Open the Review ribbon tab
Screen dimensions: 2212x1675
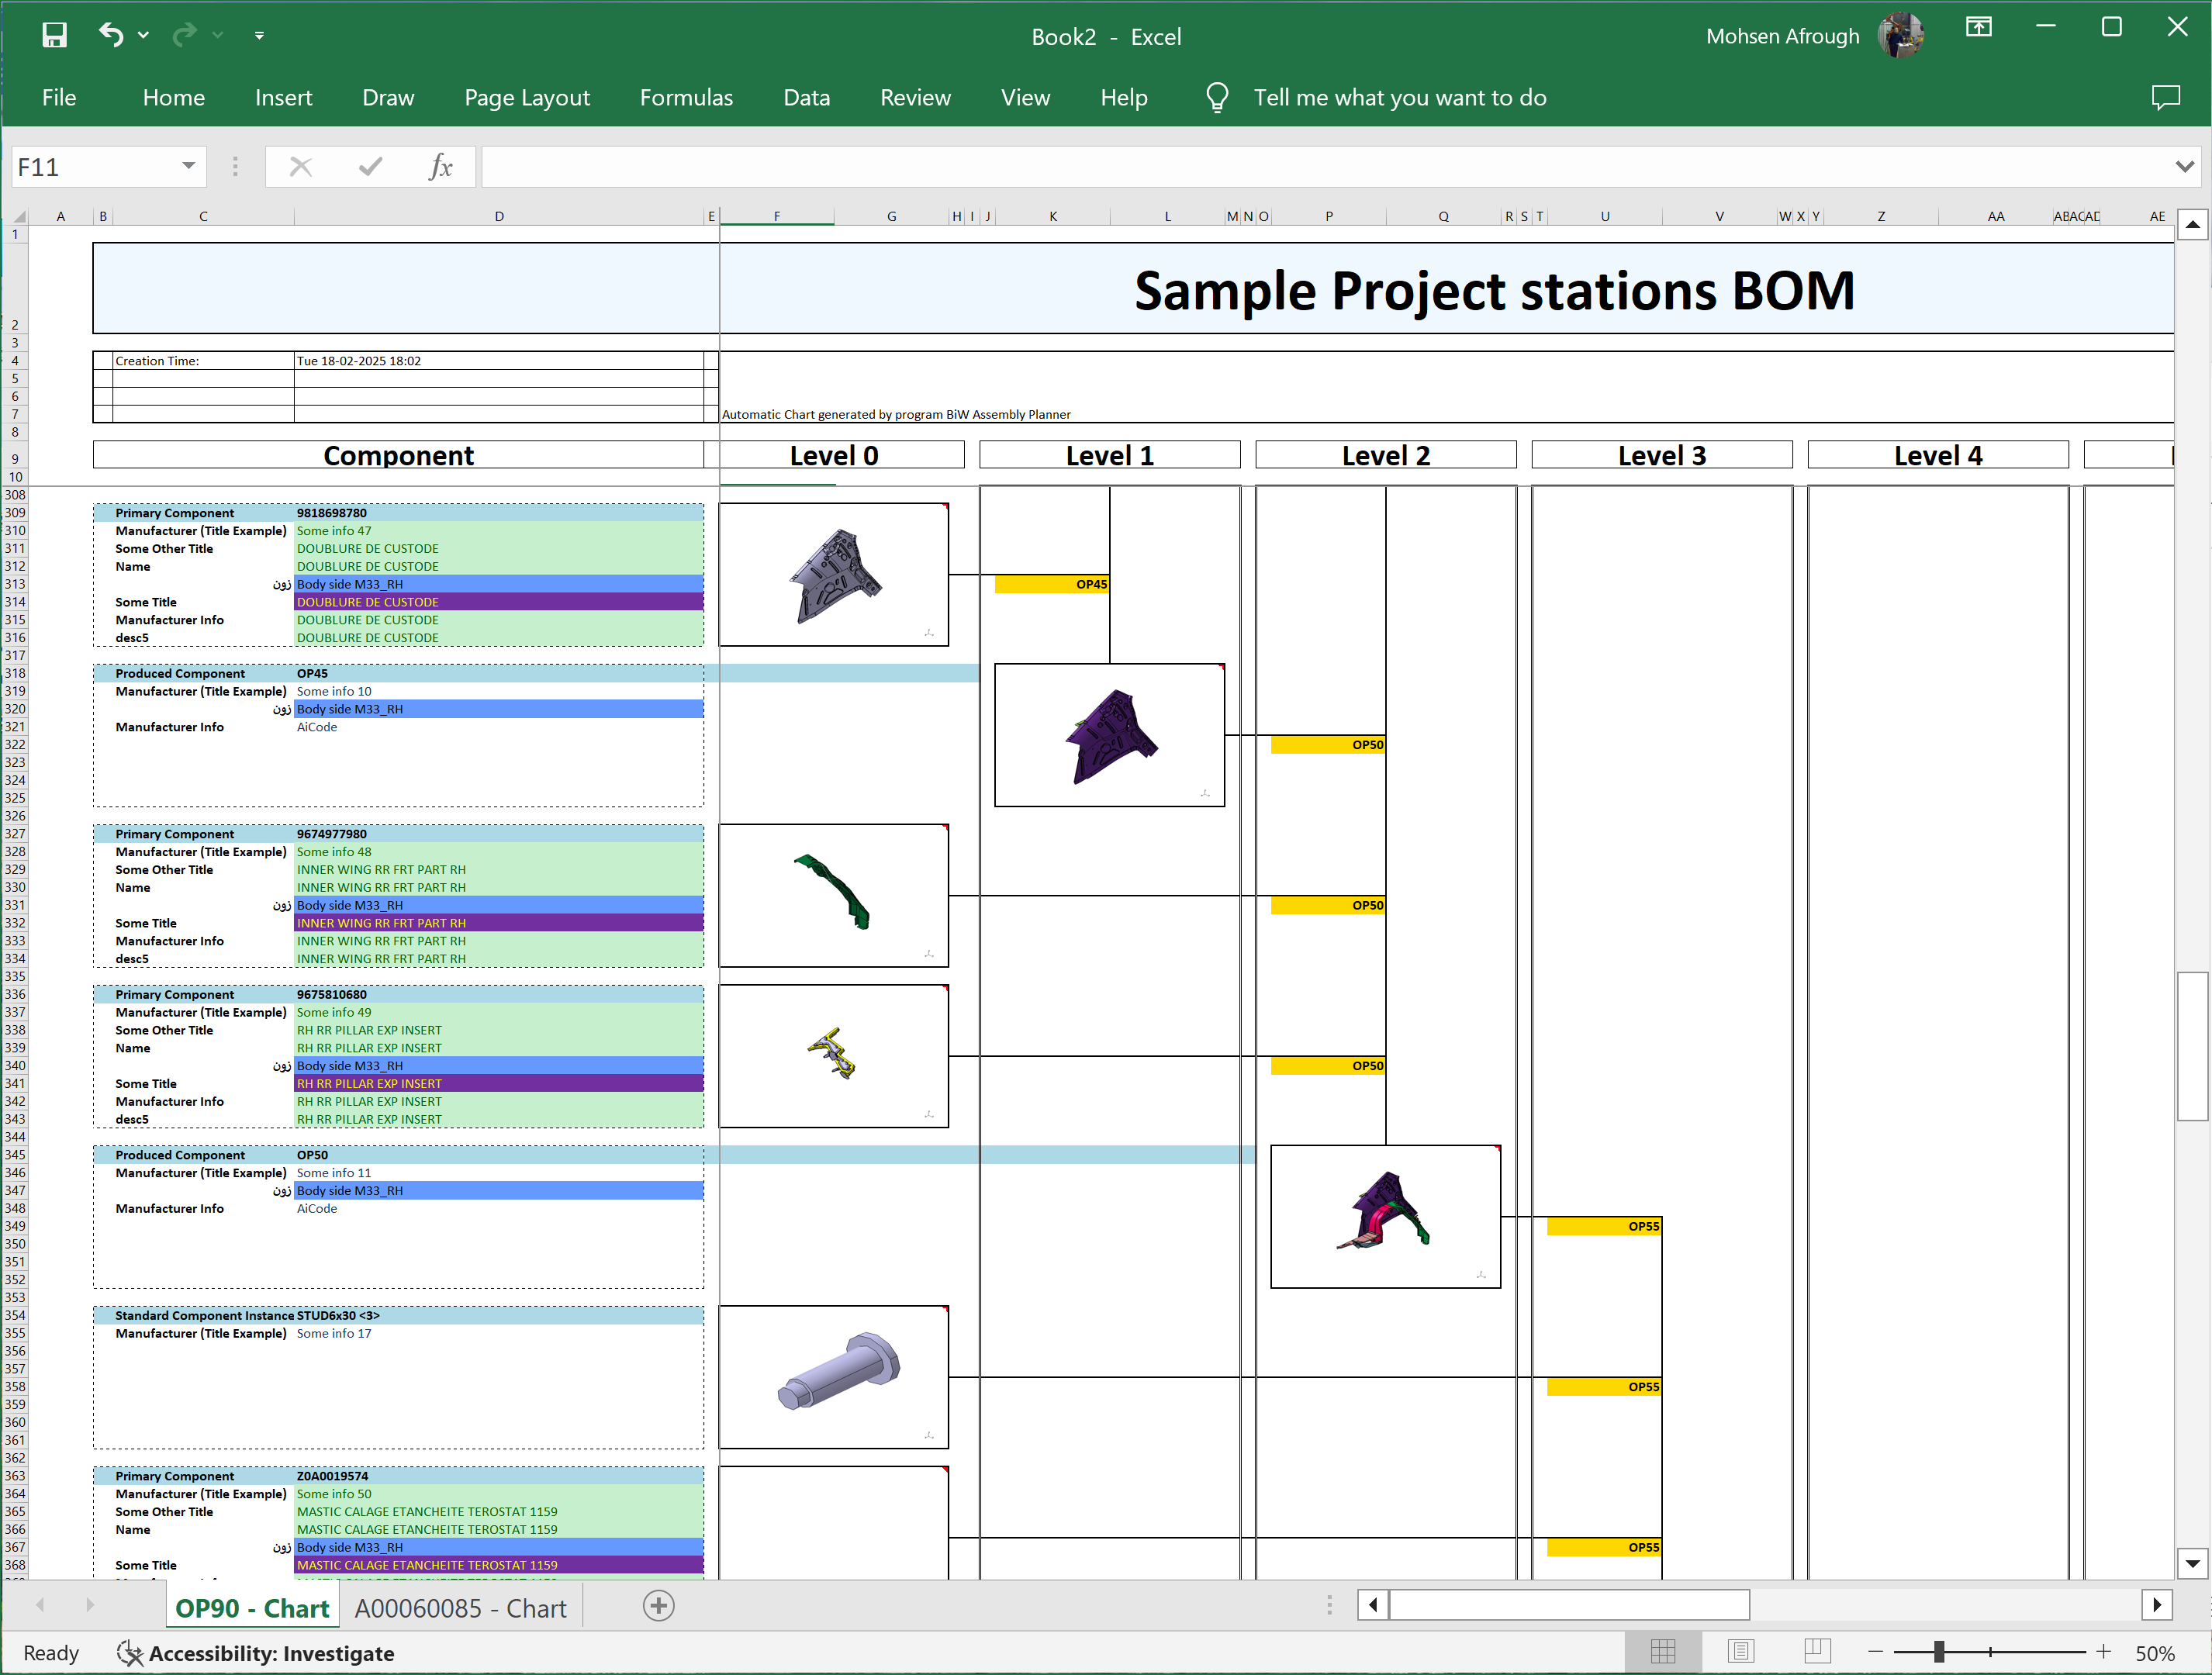[x=915, y=97]
